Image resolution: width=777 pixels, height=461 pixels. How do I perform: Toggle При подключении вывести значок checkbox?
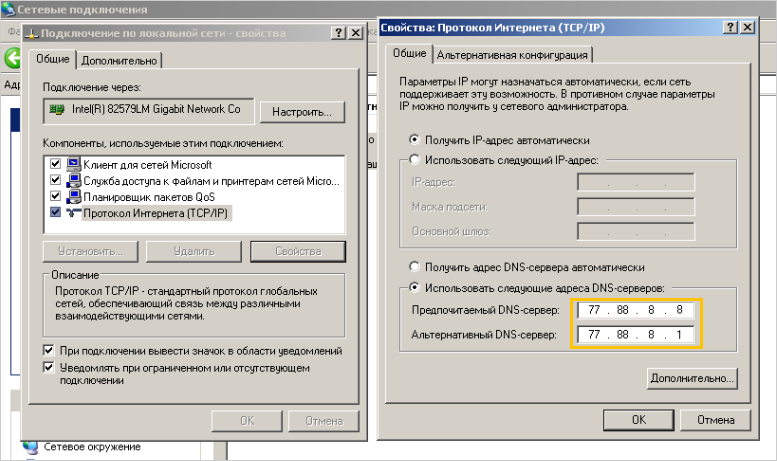pyautogui.click(x=49, y=351)
